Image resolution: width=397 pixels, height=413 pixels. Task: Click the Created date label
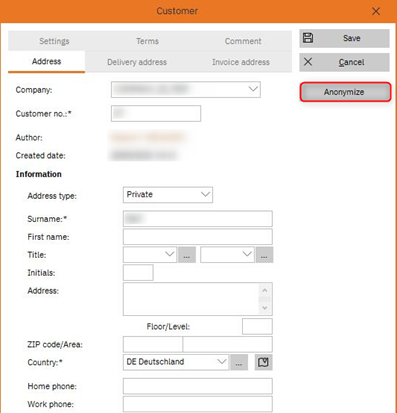pos(41,155)
